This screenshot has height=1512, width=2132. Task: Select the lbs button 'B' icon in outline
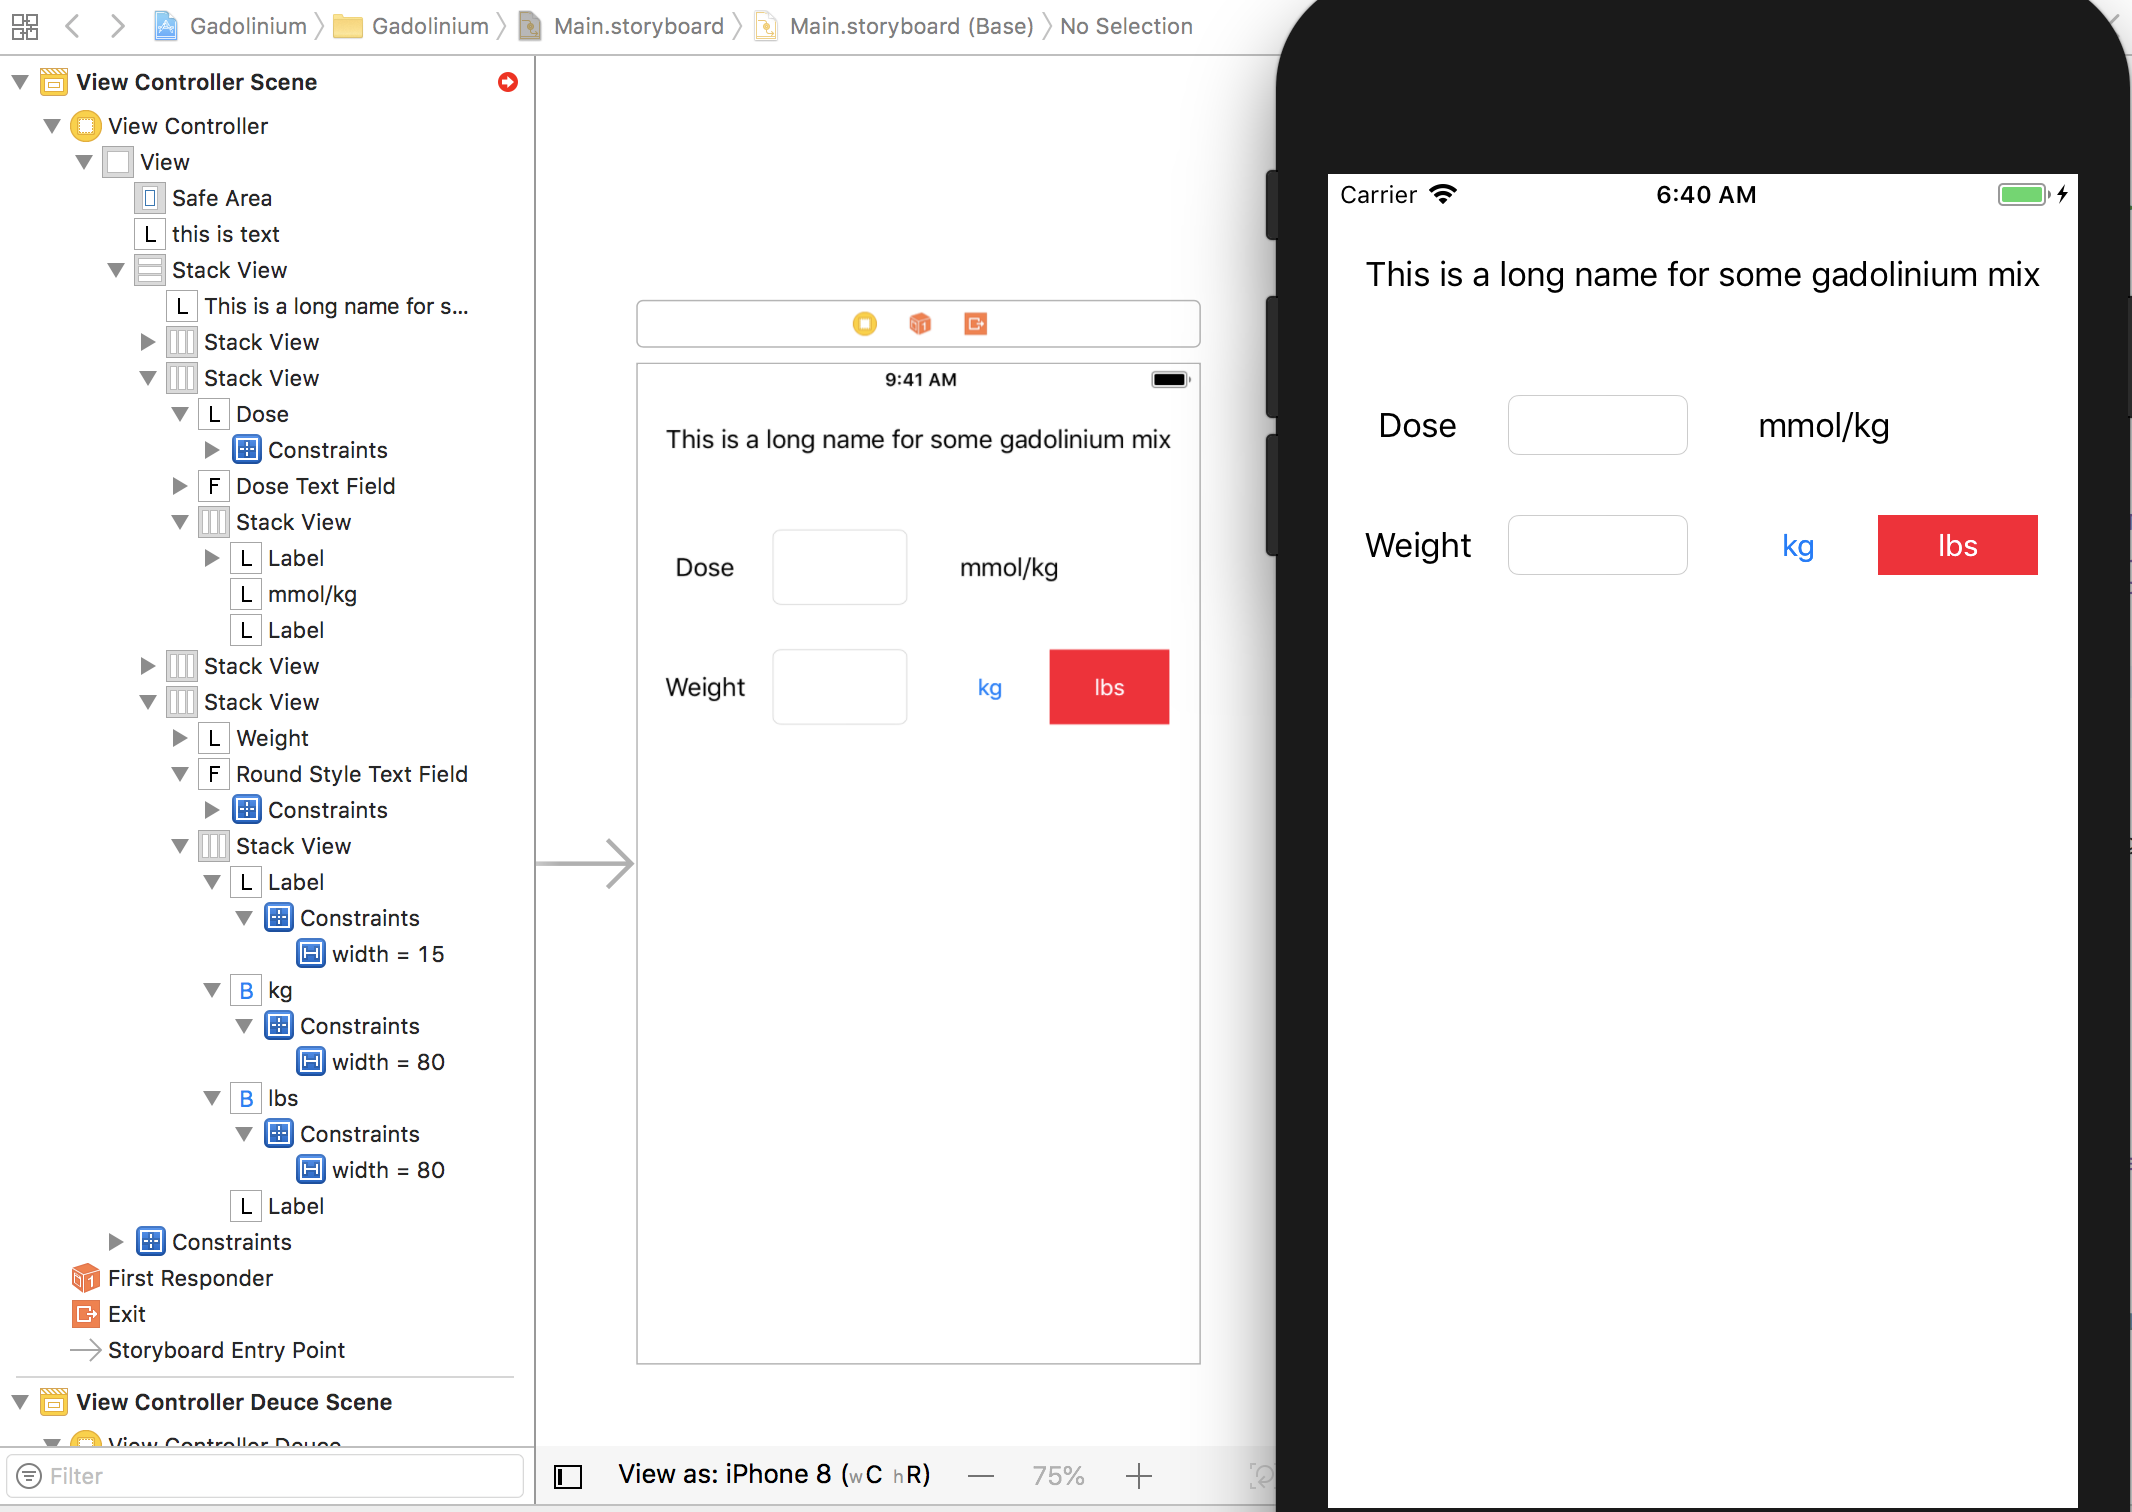(x=246, y=1098)
